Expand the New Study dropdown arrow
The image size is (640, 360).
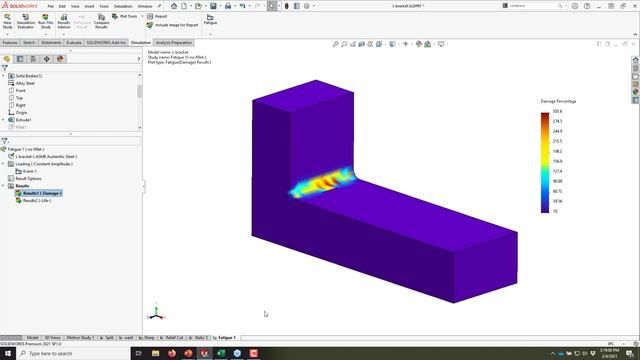(x=7, y=34)
